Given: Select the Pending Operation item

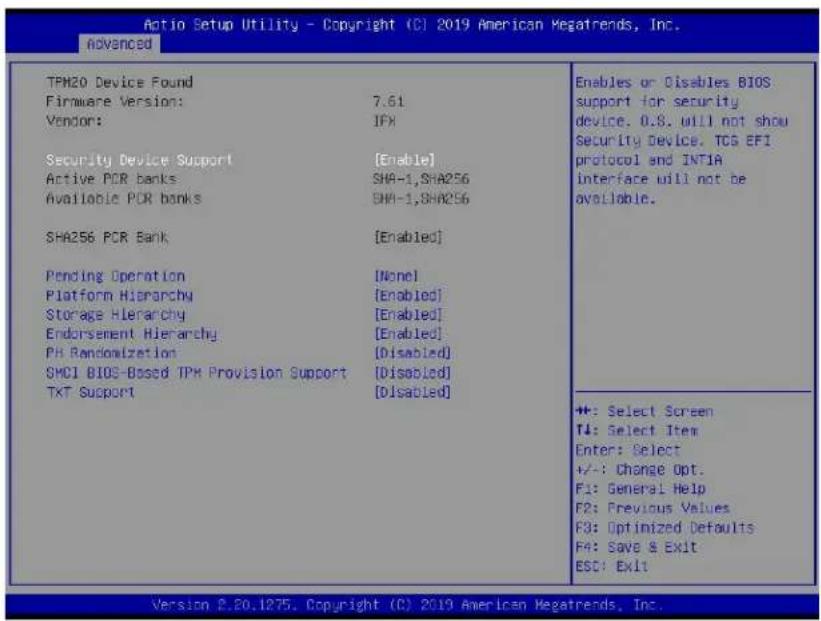Looking at the screenshot, I should [115, 276].
